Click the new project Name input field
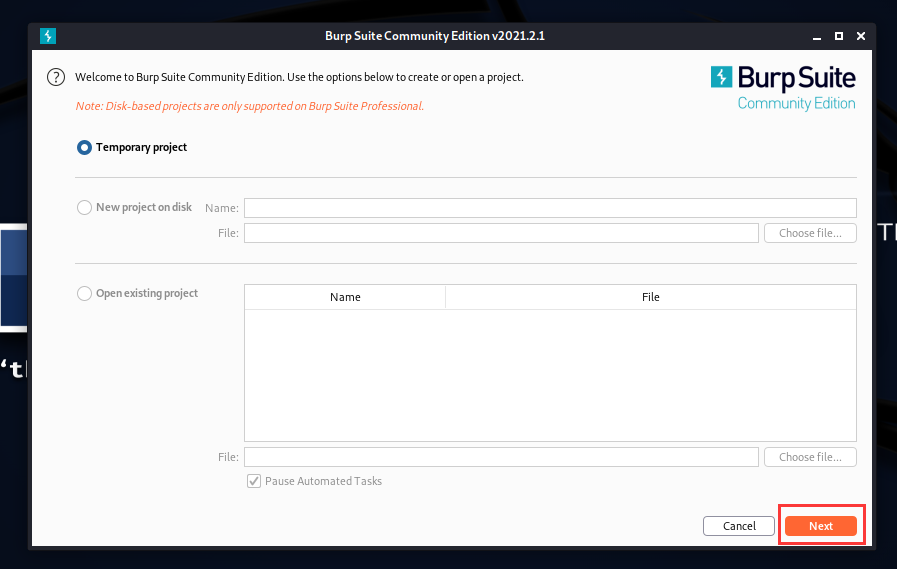Screen dimensions: 897x569 (x=550, y=208)
